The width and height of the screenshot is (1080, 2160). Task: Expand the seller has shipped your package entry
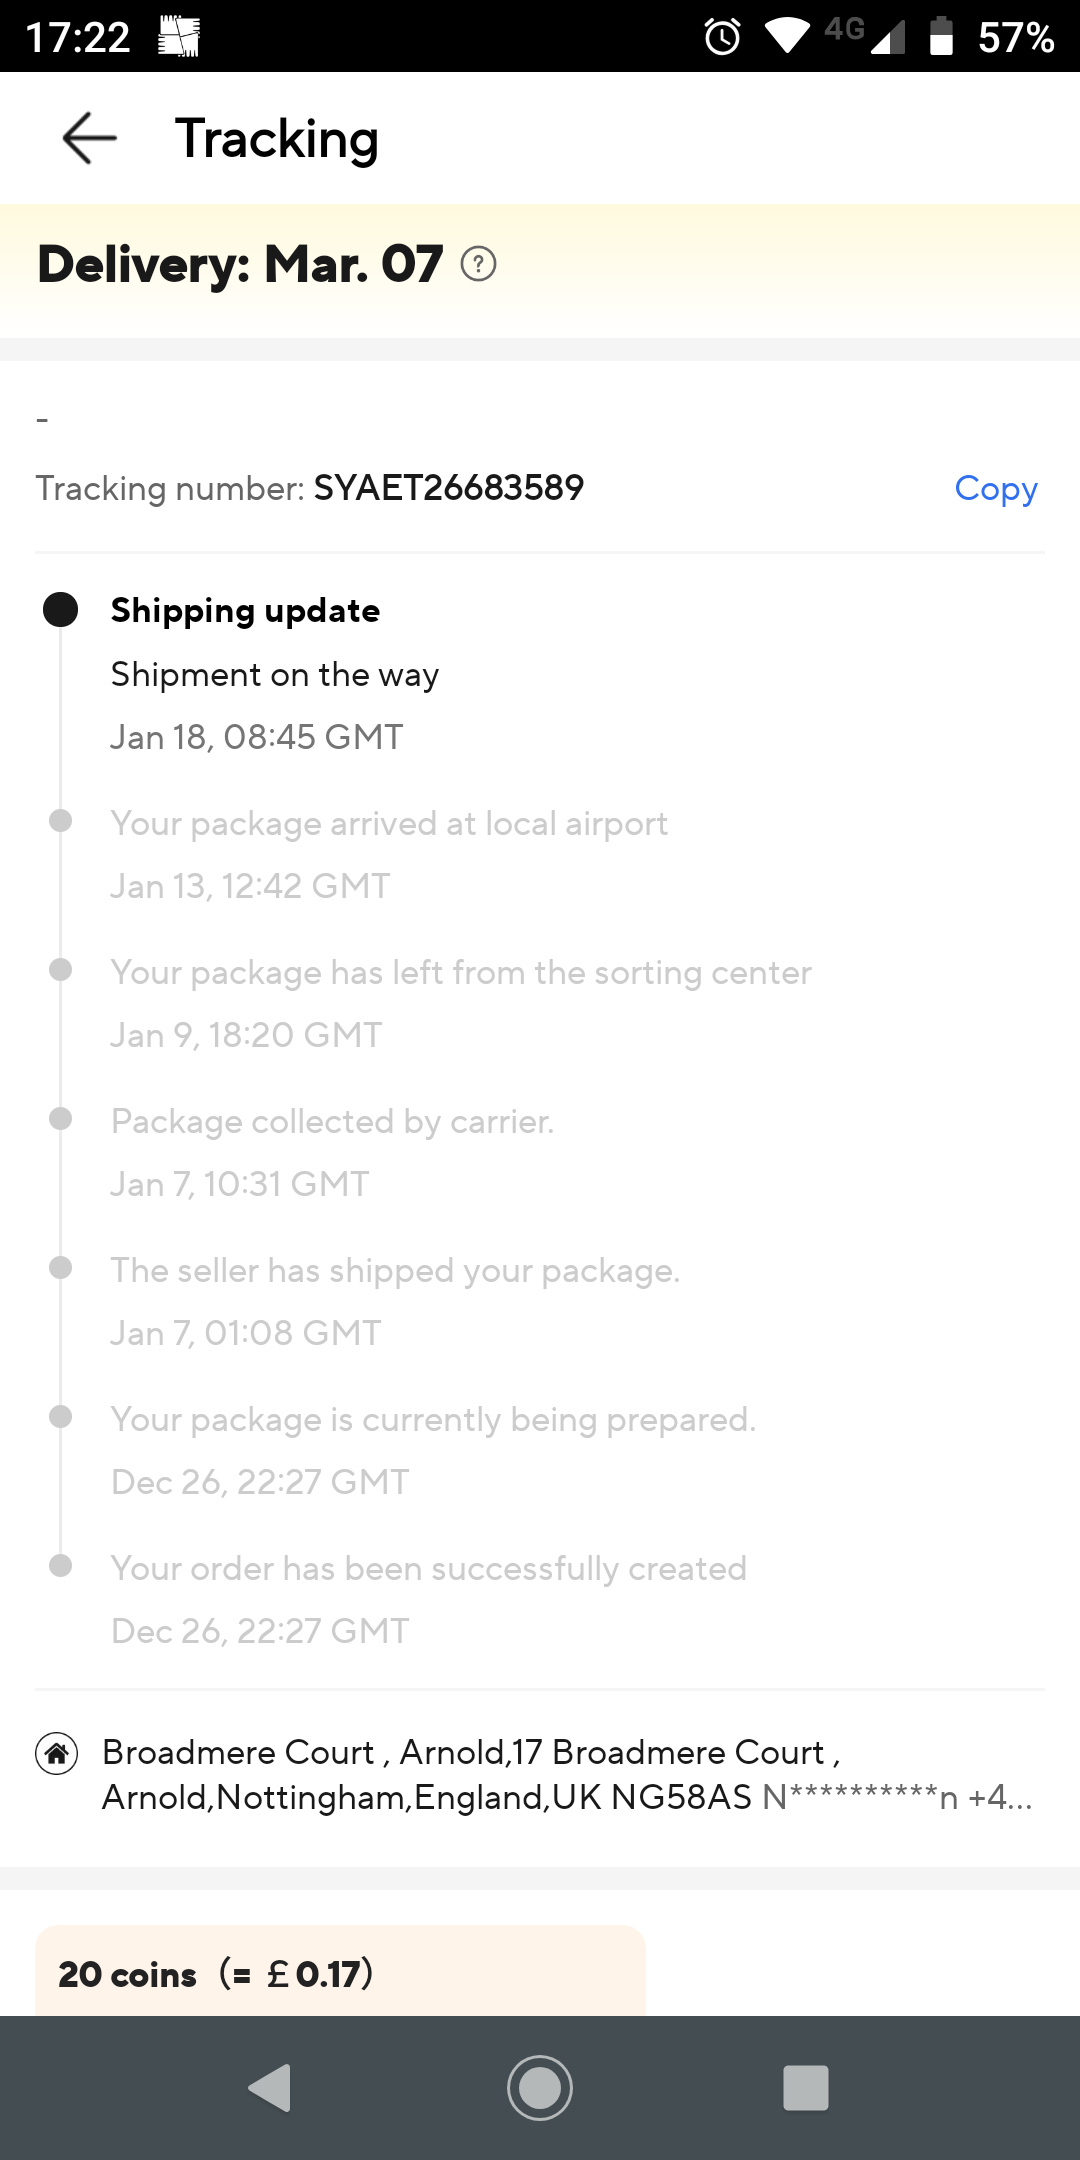[396, 1270]
